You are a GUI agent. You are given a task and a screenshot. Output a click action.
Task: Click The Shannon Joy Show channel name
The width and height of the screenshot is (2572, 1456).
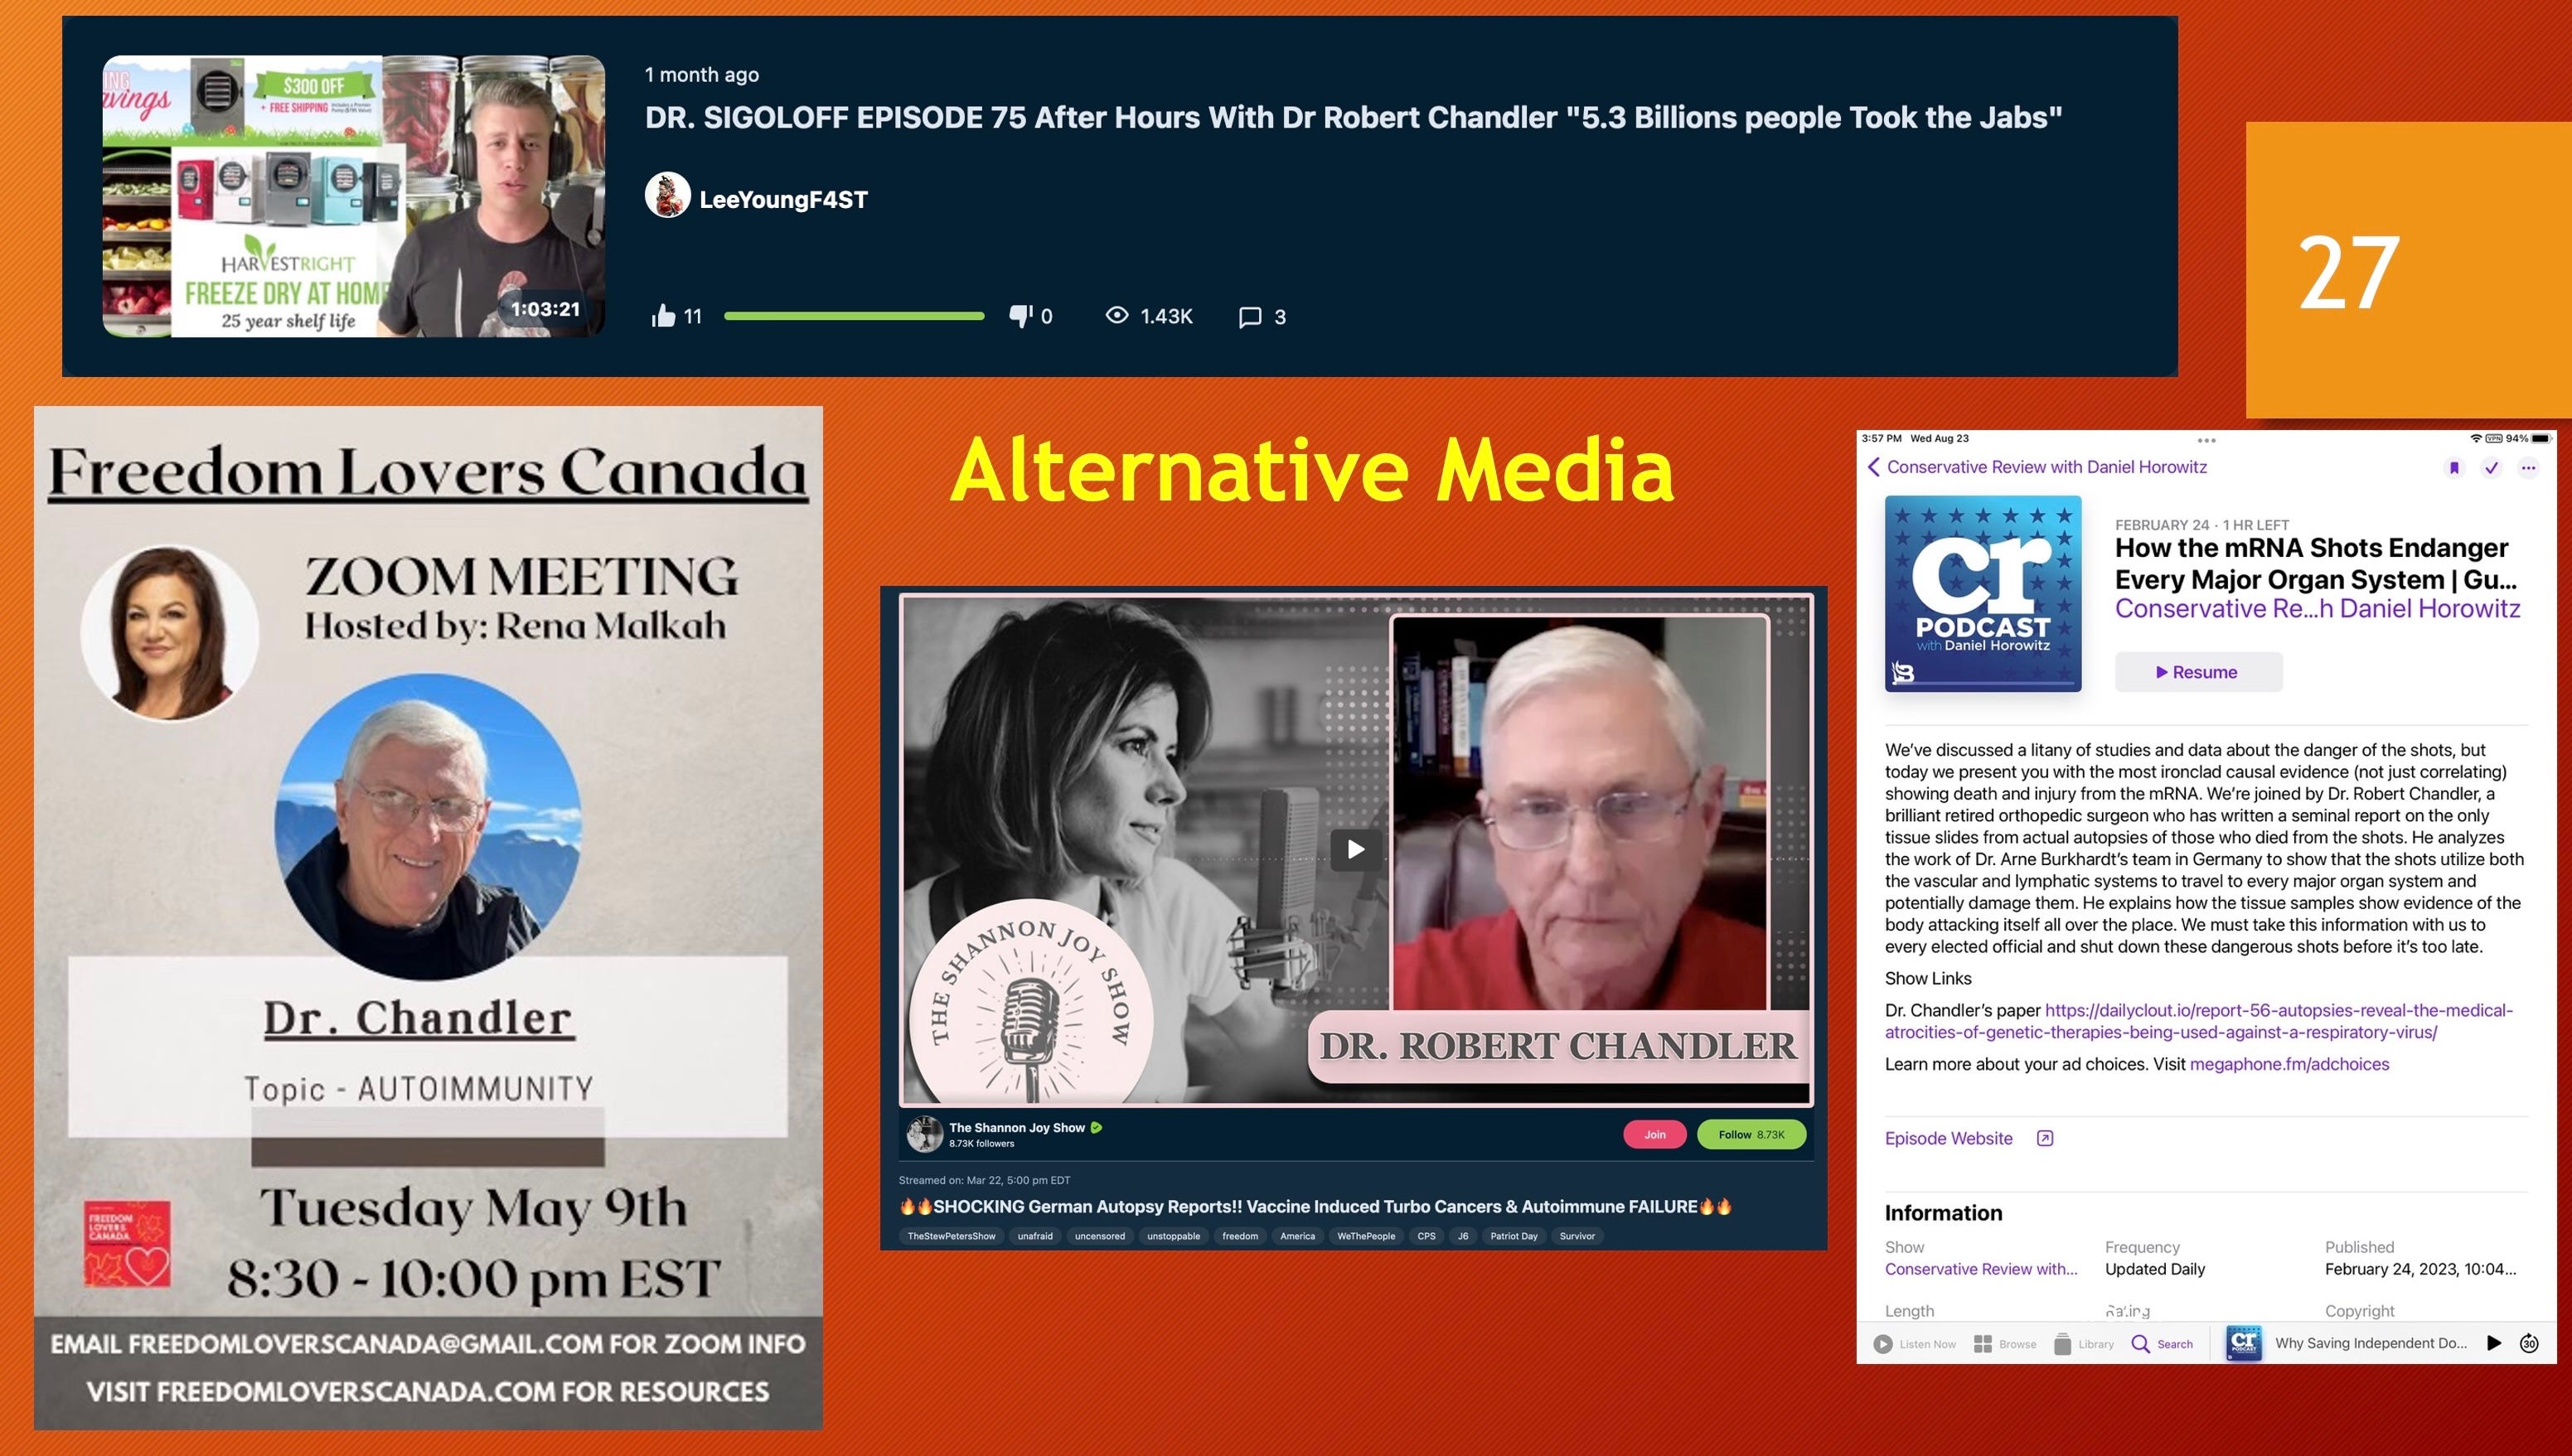click(x=1016, y=1127)
